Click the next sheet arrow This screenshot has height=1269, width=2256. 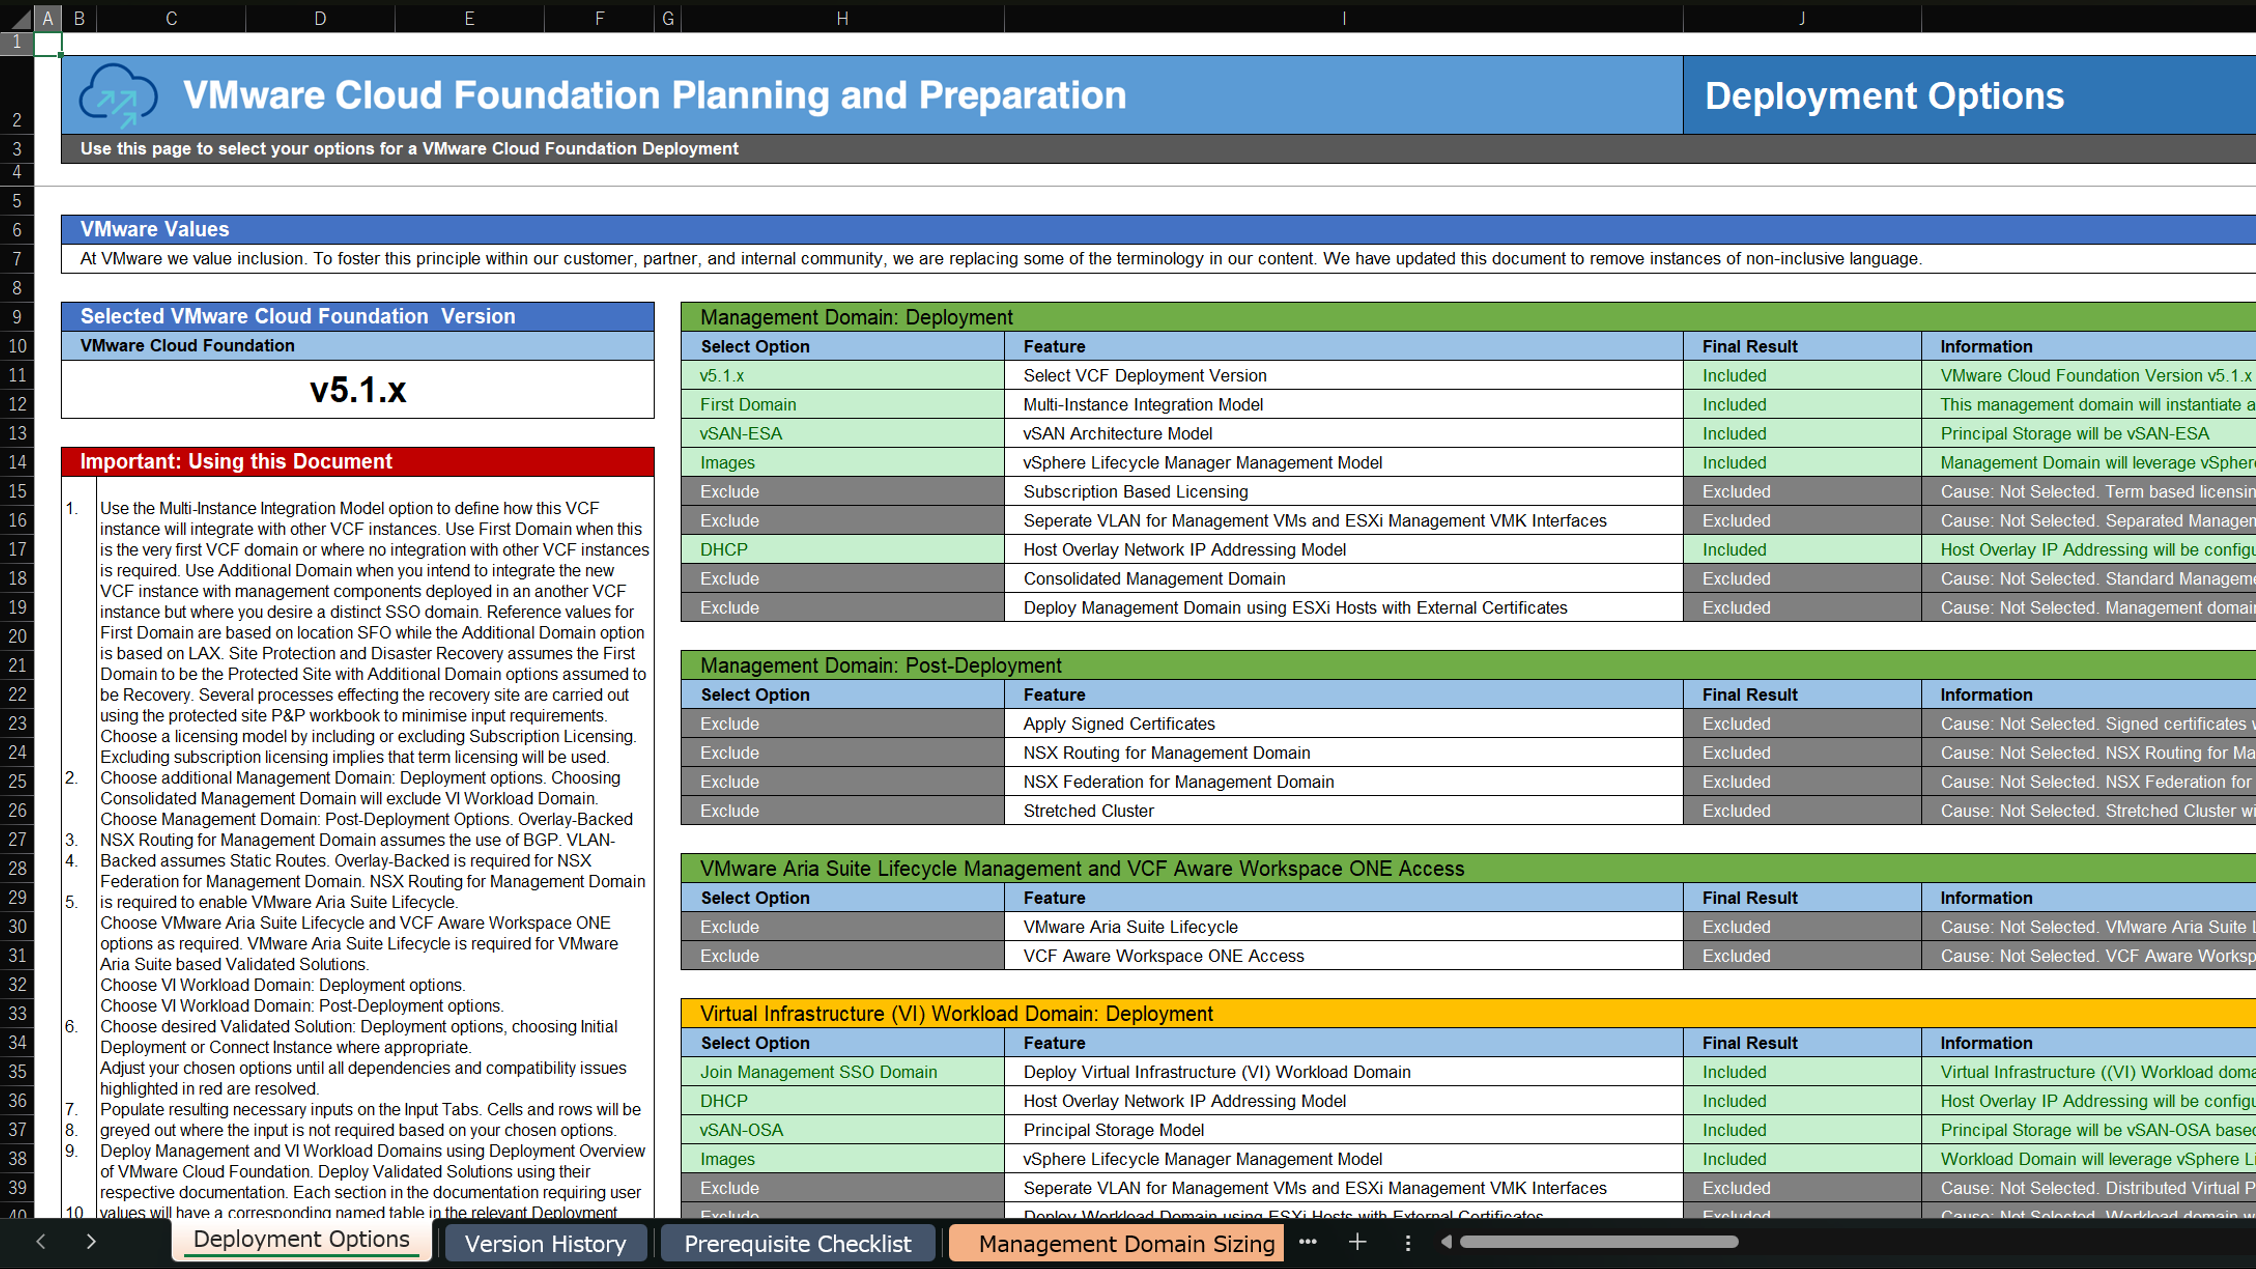pyautogui.click(x=91, y=1242)
